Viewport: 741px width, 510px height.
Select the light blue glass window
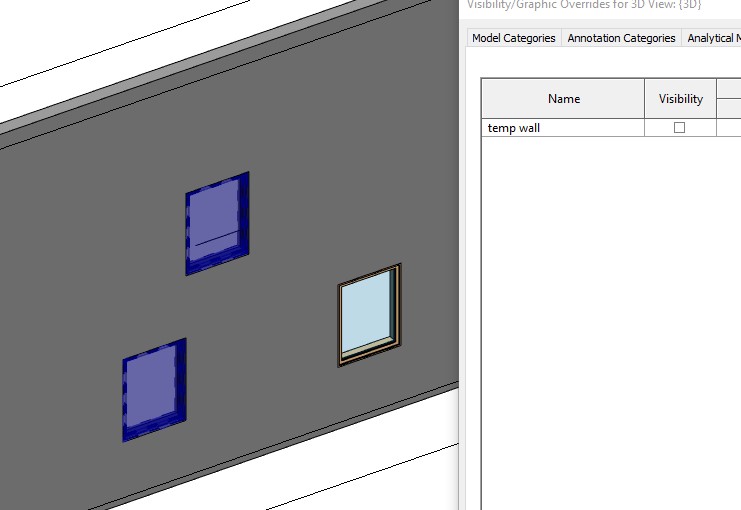click(x=369, y=315)
